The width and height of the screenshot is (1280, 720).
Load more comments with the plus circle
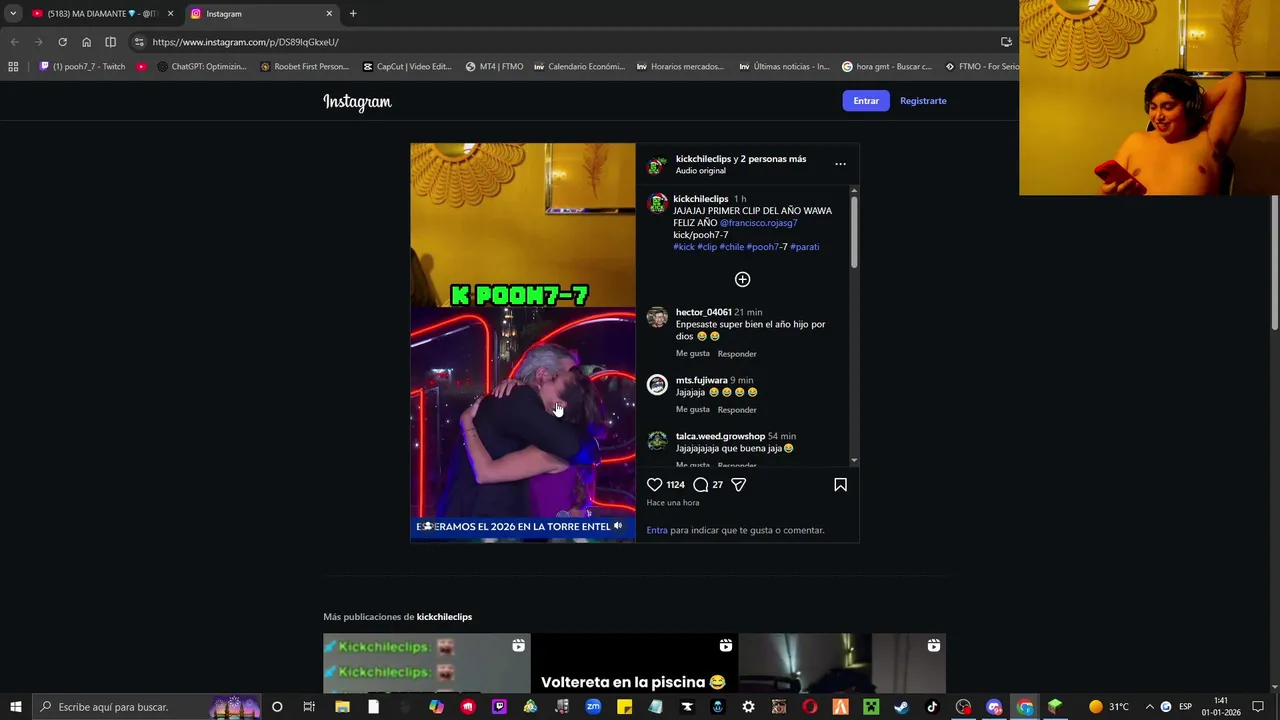[x=742, y=279]
